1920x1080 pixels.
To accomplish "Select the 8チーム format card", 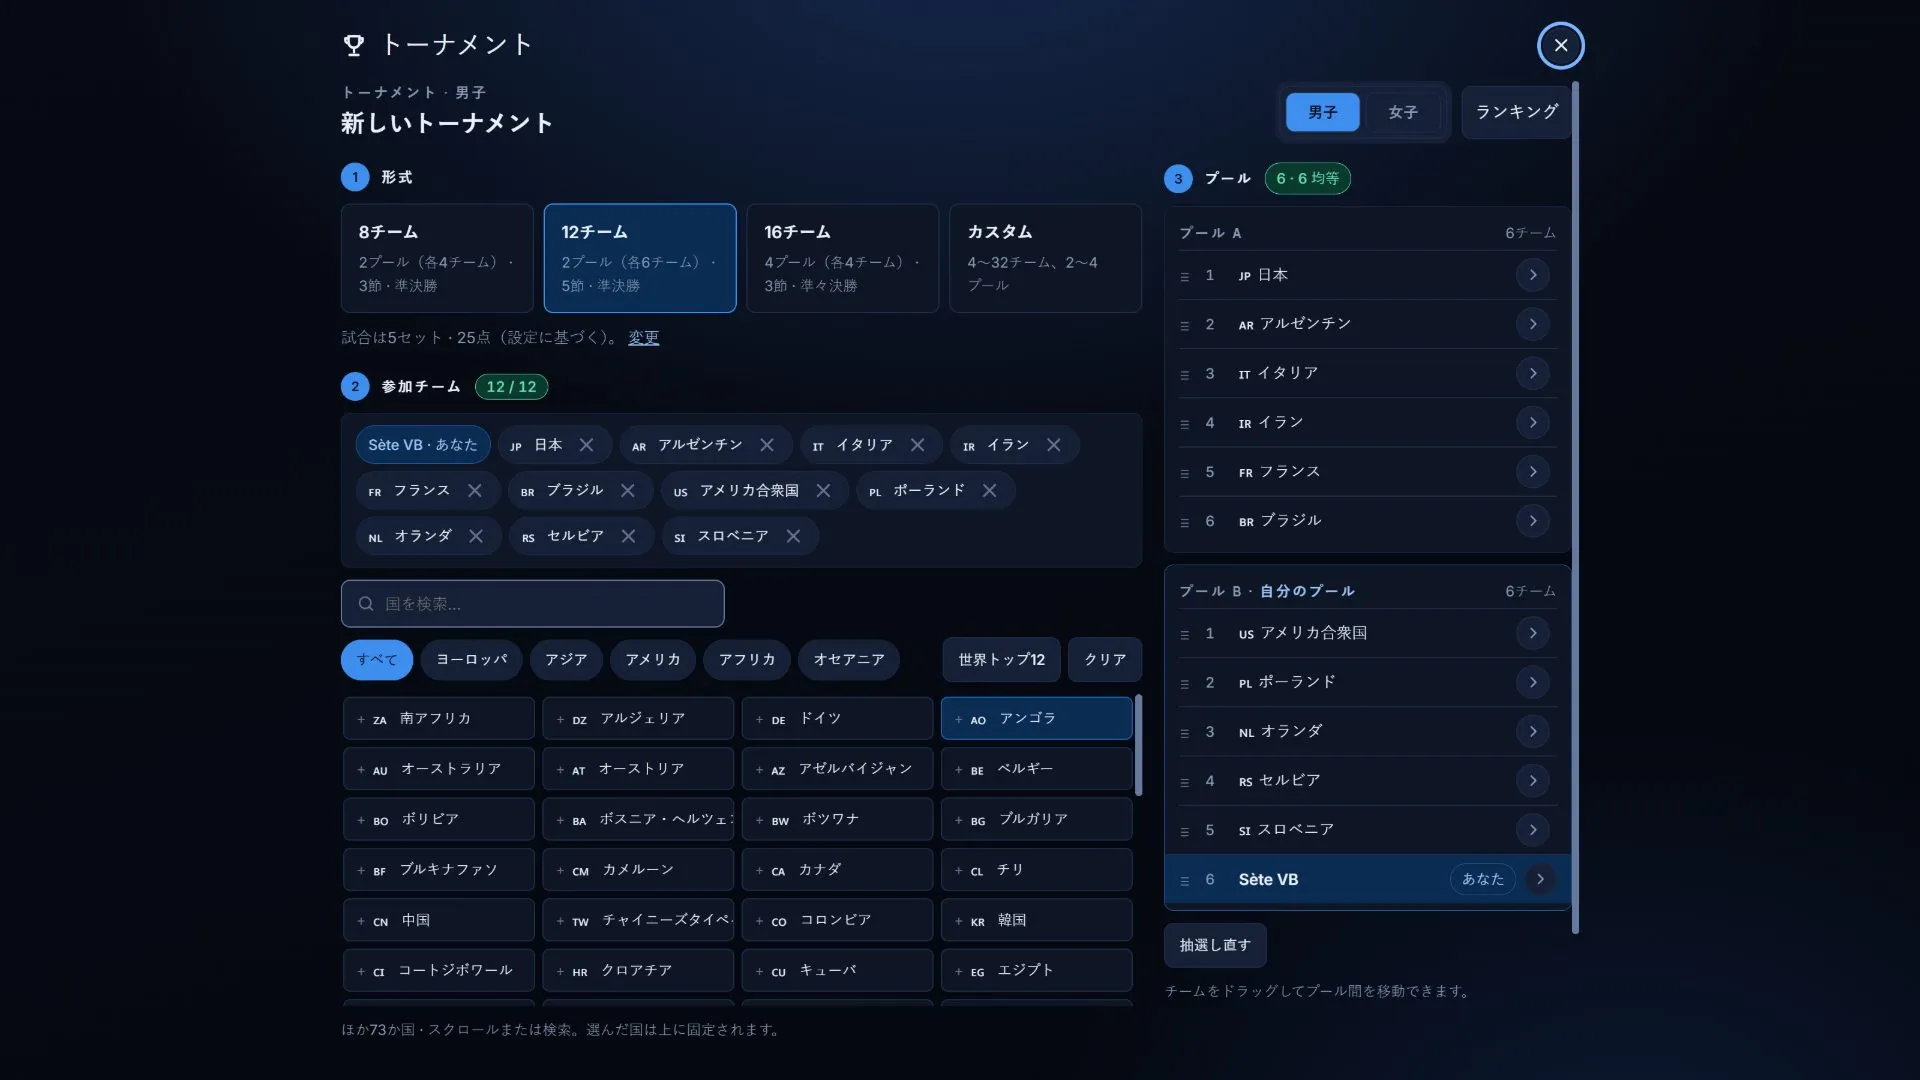I will [437, 258].
